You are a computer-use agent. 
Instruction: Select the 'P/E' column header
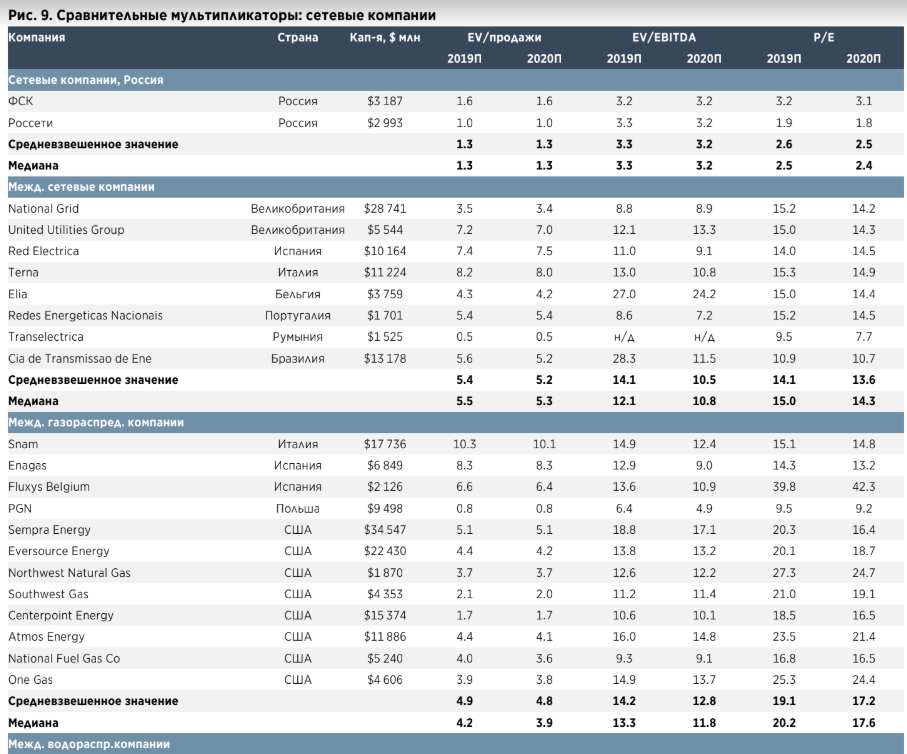[x=824, y=38]
